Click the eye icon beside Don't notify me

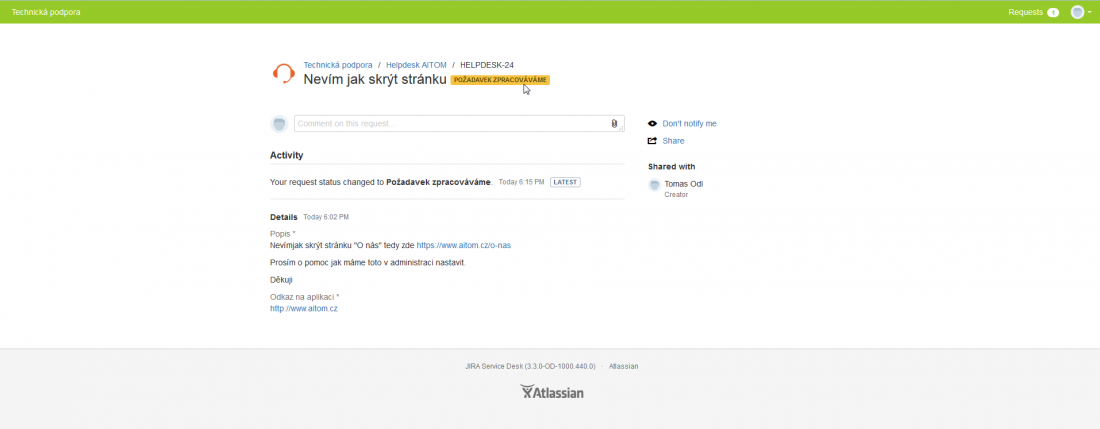point(652,124)
